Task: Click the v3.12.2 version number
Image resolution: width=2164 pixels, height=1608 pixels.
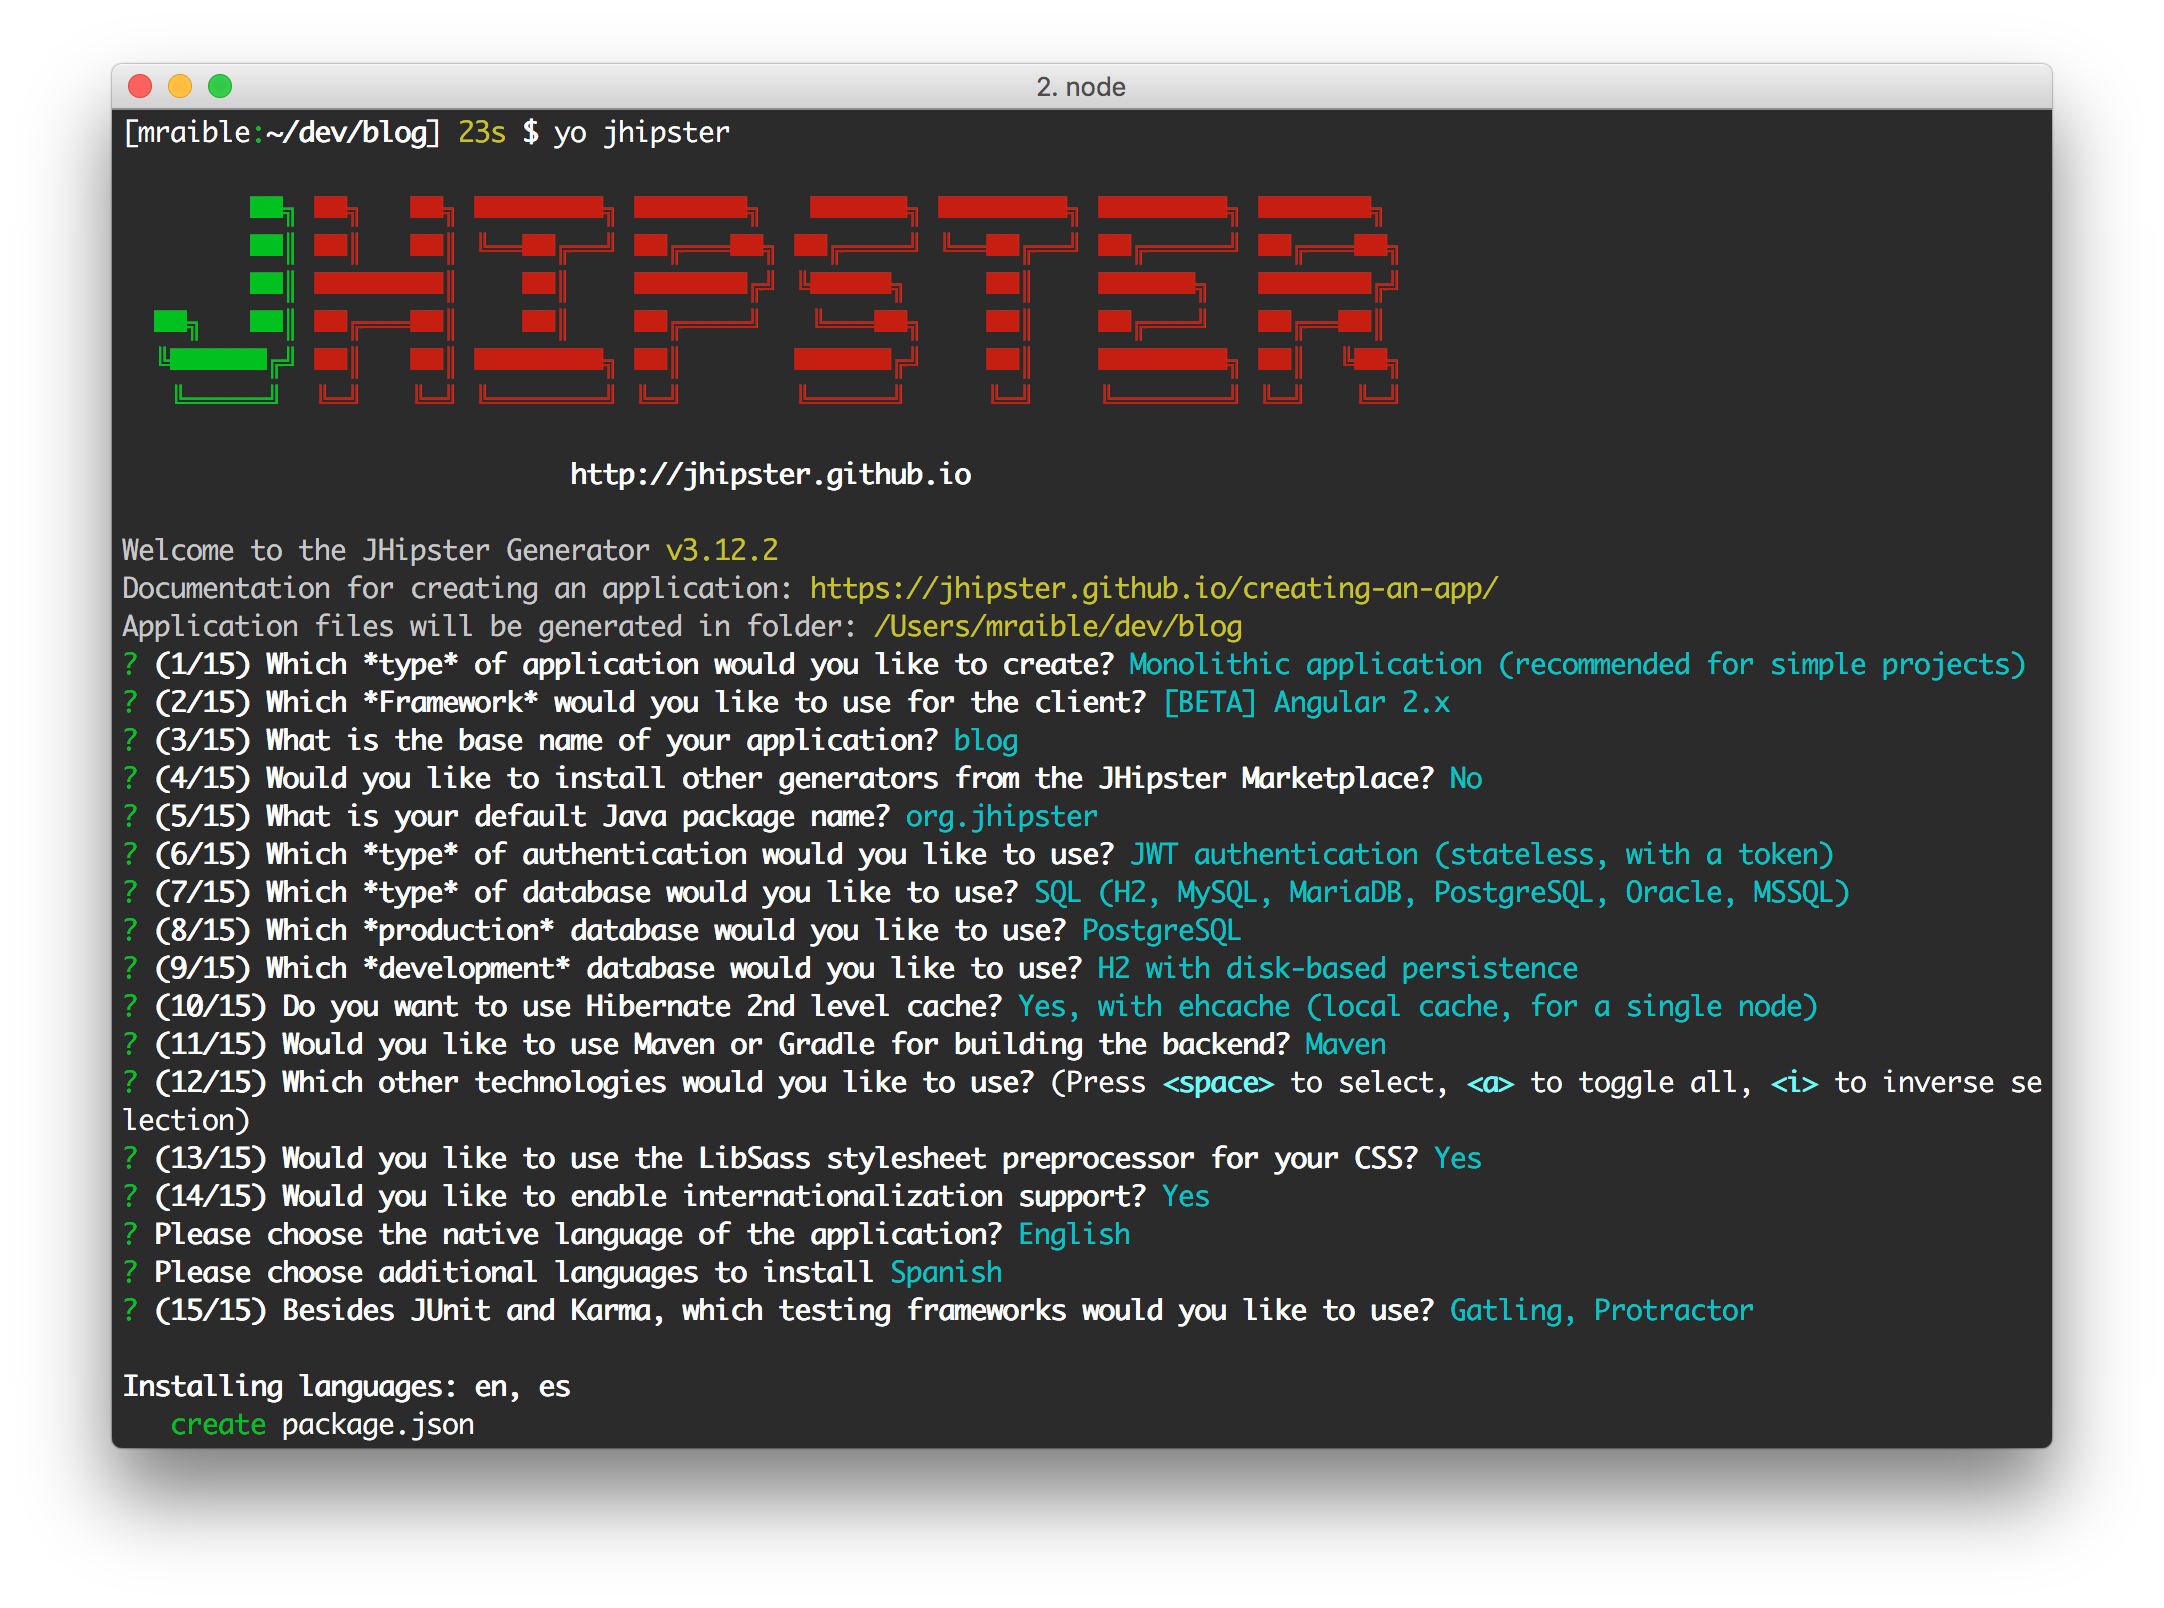Action: point(721,550)
